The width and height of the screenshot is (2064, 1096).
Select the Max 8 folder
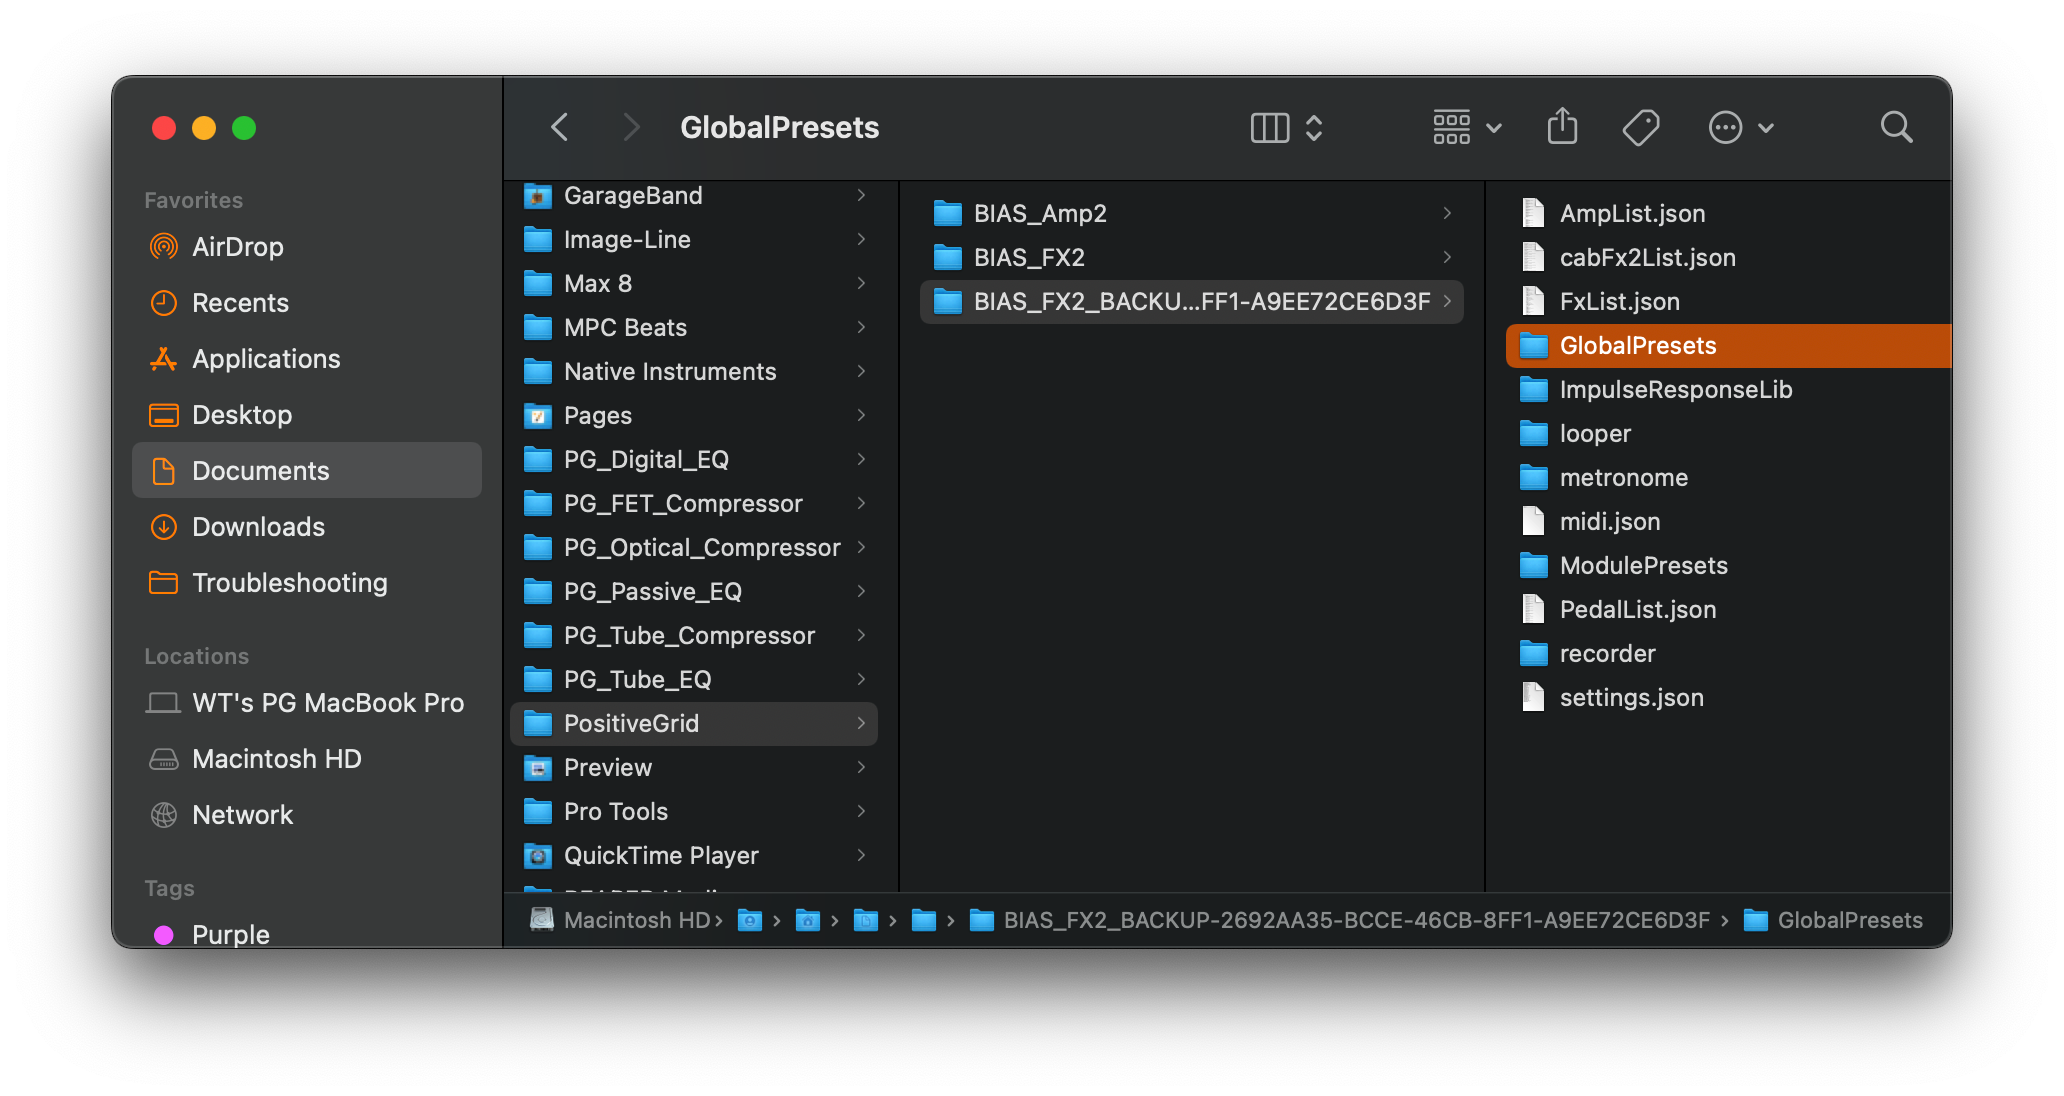(x=694, y=283)
